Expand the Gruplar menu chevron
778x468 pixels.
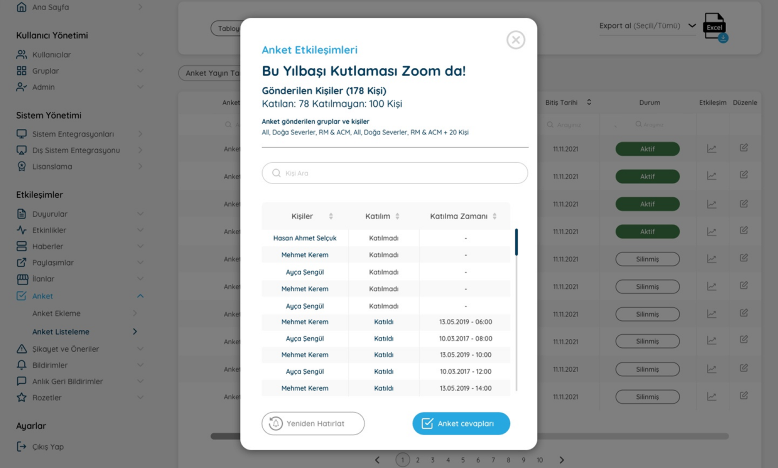point(140,71)
